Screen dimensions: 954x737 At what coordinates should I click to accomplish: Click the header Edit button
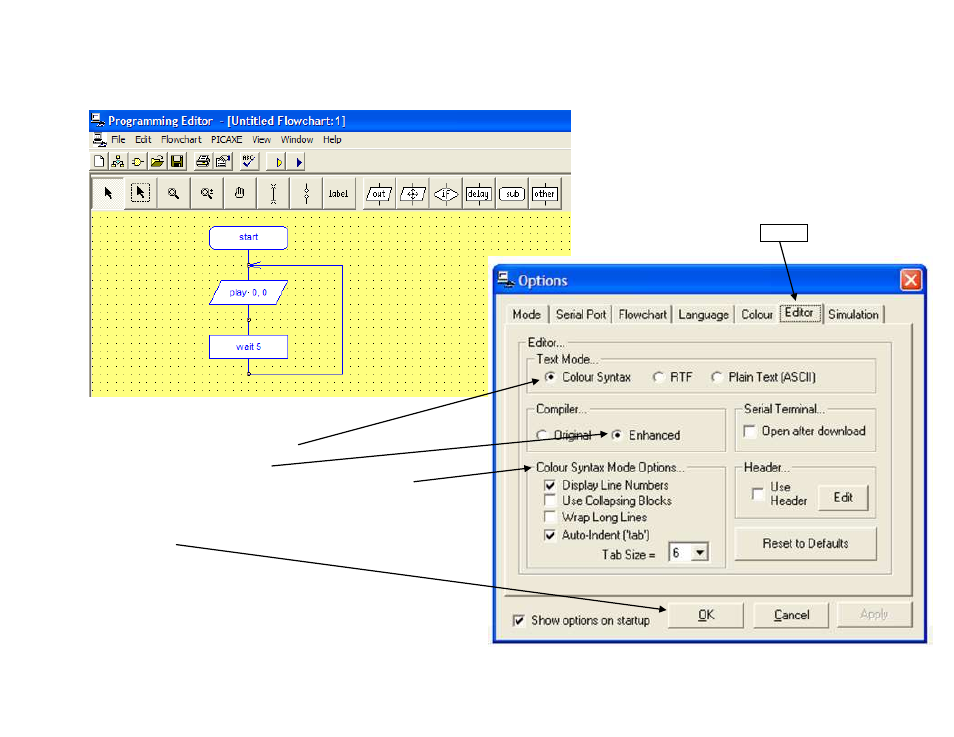[x=843, y=497]
